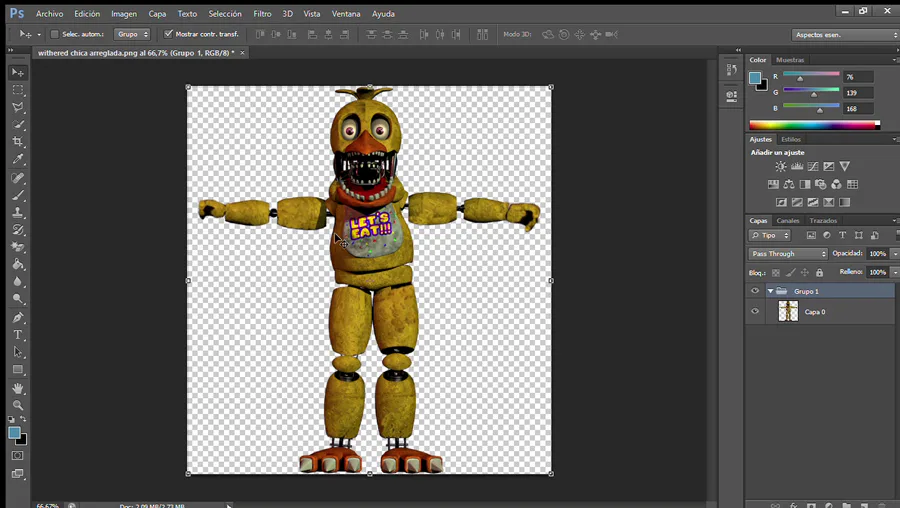This screenshot has height=508, width=900.
Task: Pick the Hand tool
Action: pos(18,388)
